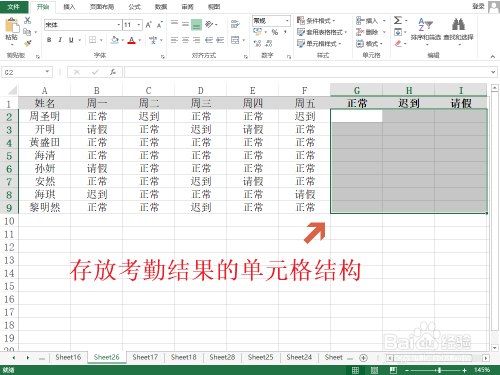Viewport: 500px width, 375px height.
Task: Click the Cut scissors icon
Action: [x=28, y=21]
